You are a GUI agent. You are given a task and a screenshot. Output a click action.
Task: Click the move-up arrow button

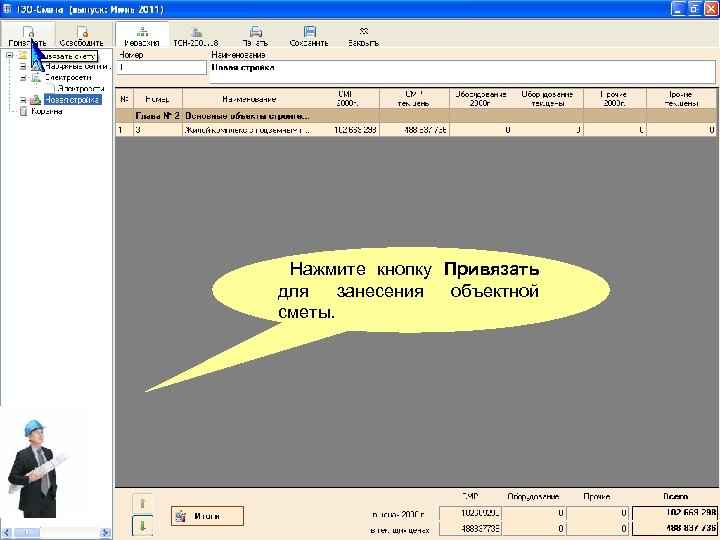pyautogui.click(x=142, y=503)
